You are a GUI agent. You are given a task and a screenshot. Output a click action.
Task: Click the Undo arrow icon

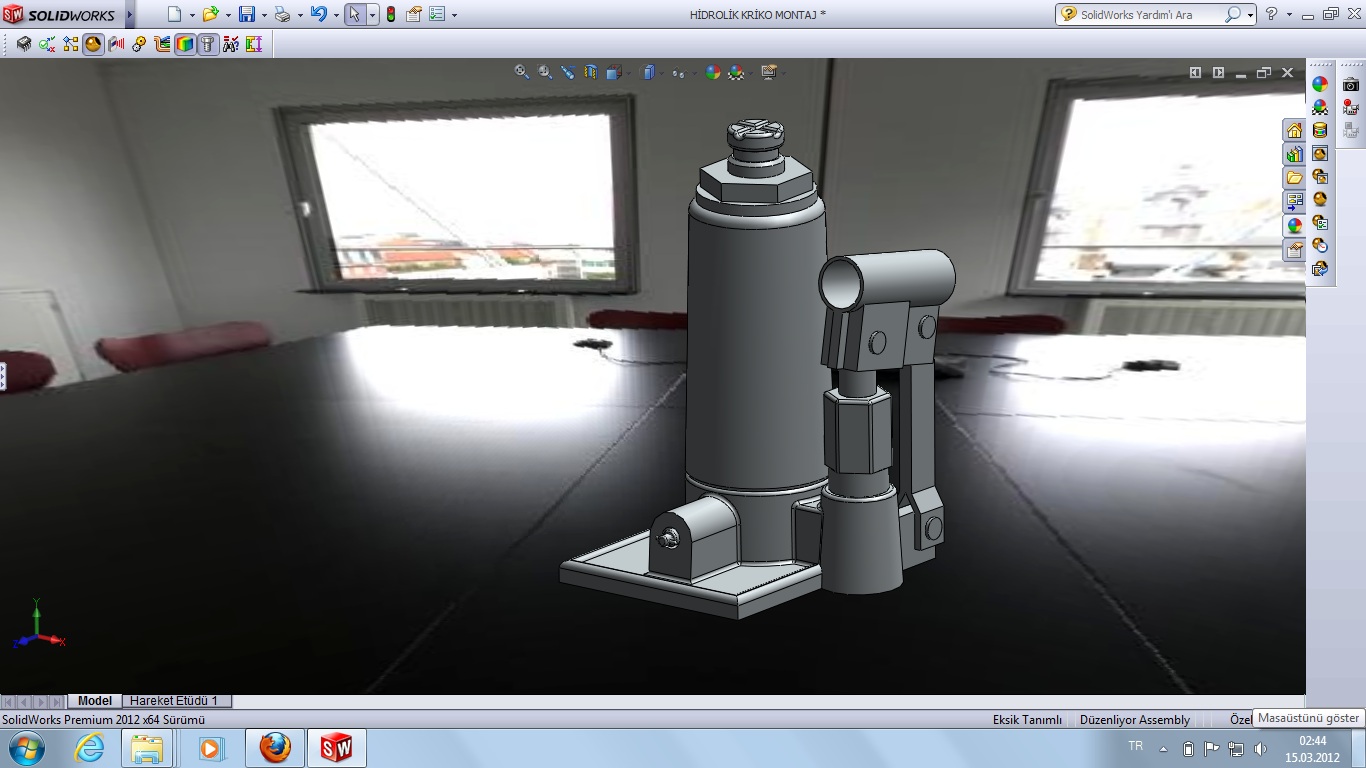(x=318, y=14)
